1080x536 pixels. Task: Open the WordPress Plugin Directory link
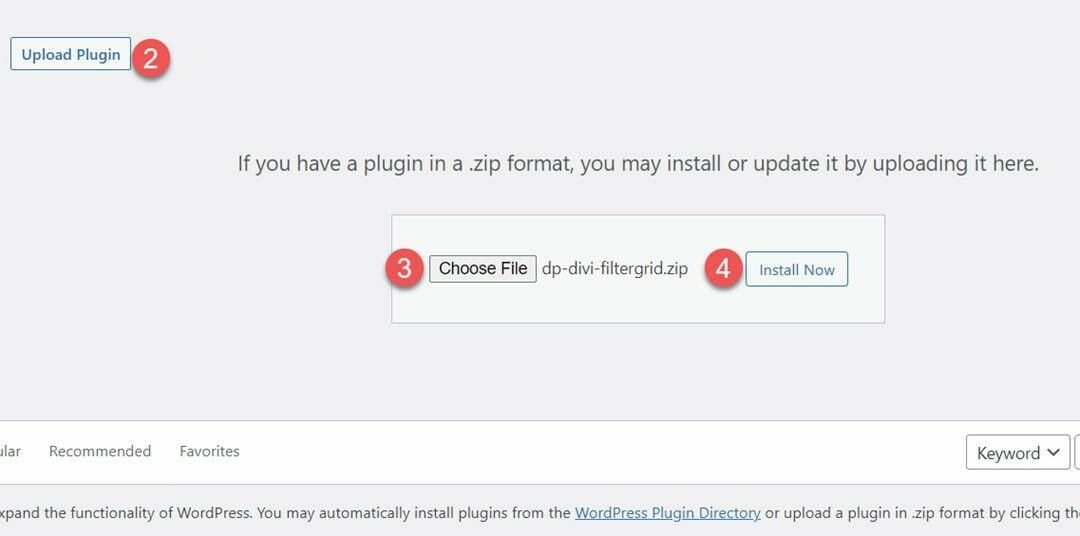(667, 513)
